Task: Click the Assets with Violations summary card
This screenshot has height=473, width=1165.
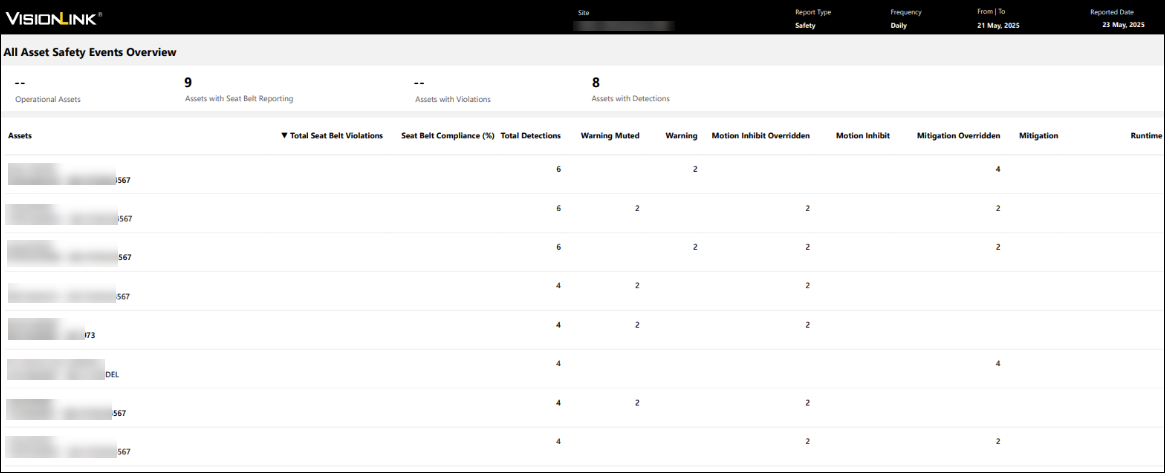Action: click(x=452, y=91)
